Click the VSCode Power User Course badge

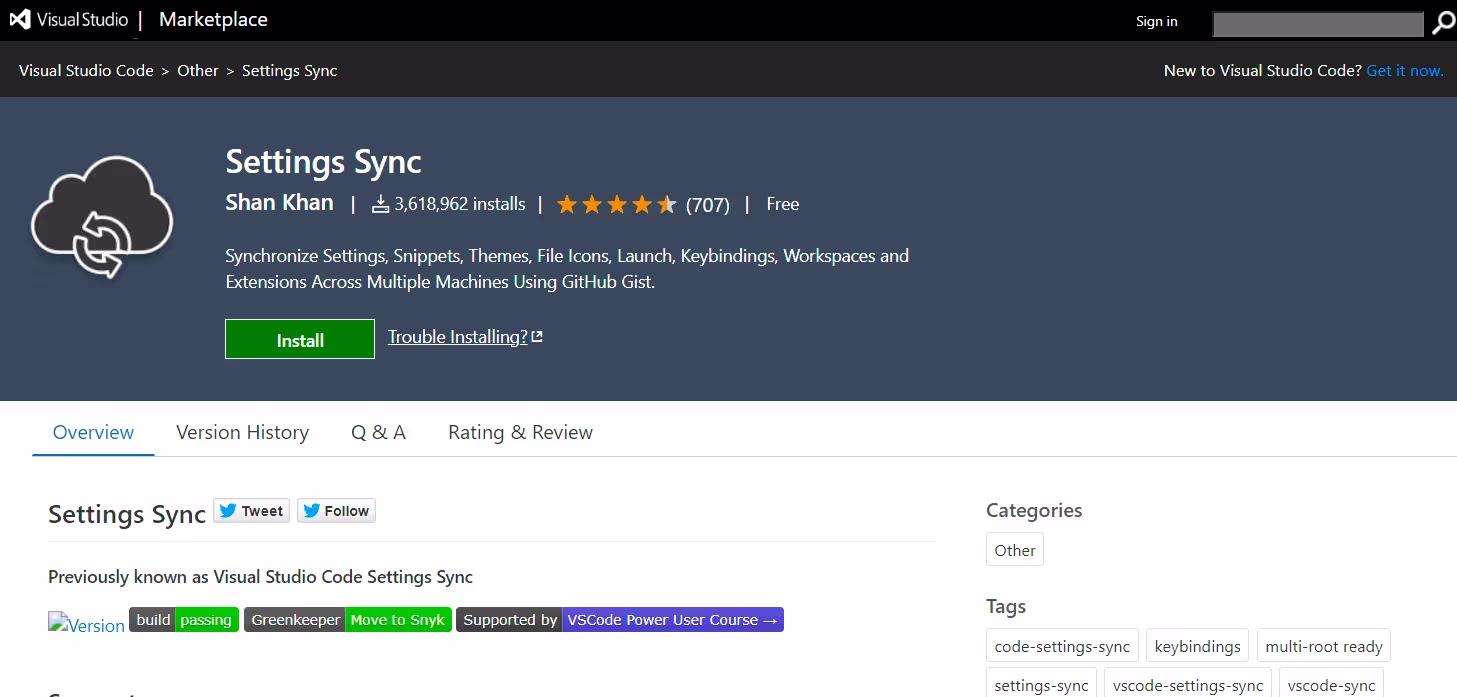(x=620, y=620)
